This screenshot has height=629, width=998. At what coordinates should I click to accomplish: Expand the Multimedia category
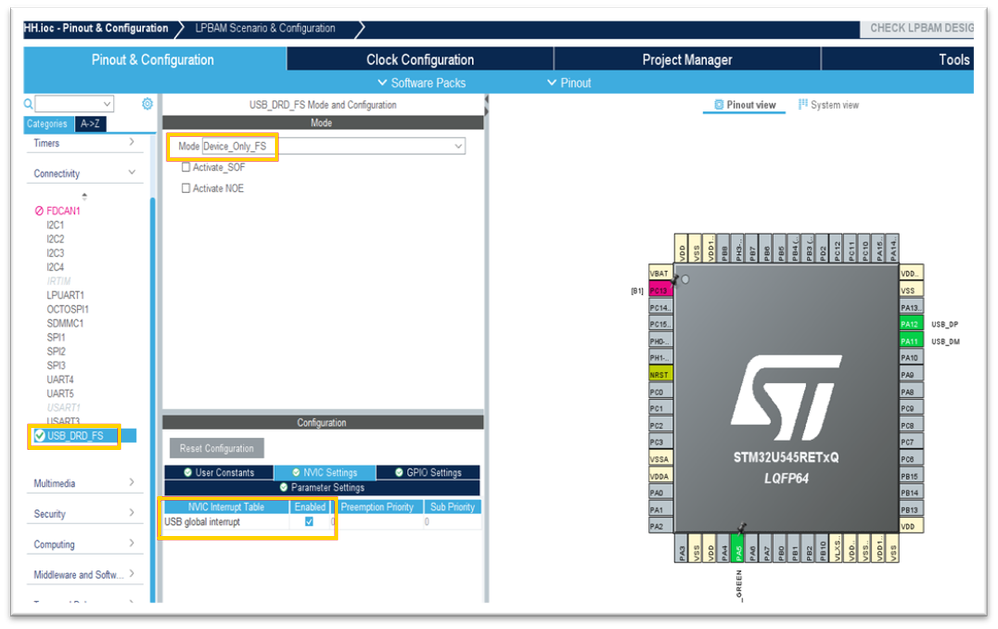tap(84, 483)
